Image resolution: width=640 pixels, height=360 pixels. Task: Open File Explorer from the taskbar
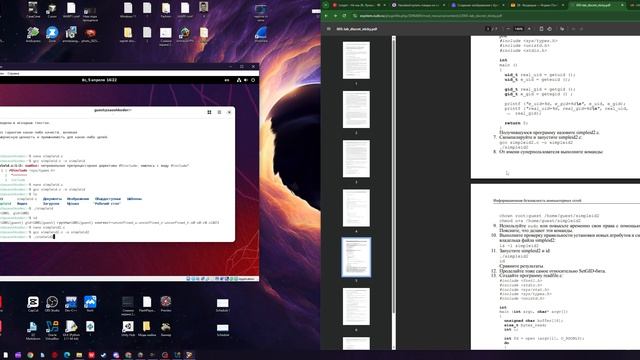coord(79,355)
